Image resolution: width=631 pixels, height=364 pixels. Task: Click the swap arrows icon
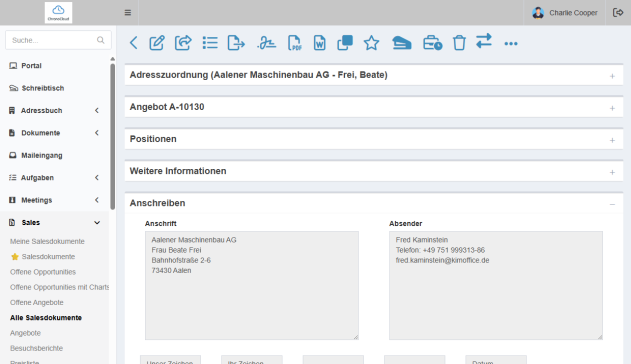pos(484,41)
